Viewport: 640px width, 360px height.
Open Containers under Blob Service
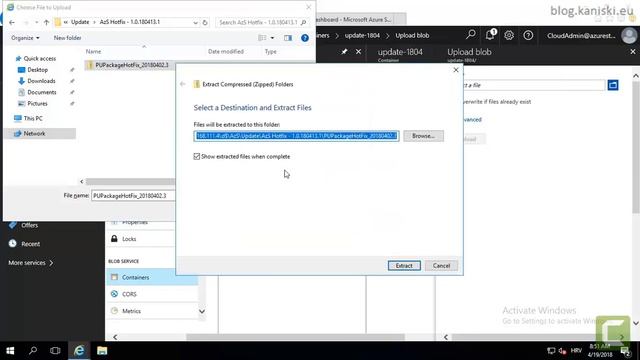pyautogui.click(x=152, y=277)
